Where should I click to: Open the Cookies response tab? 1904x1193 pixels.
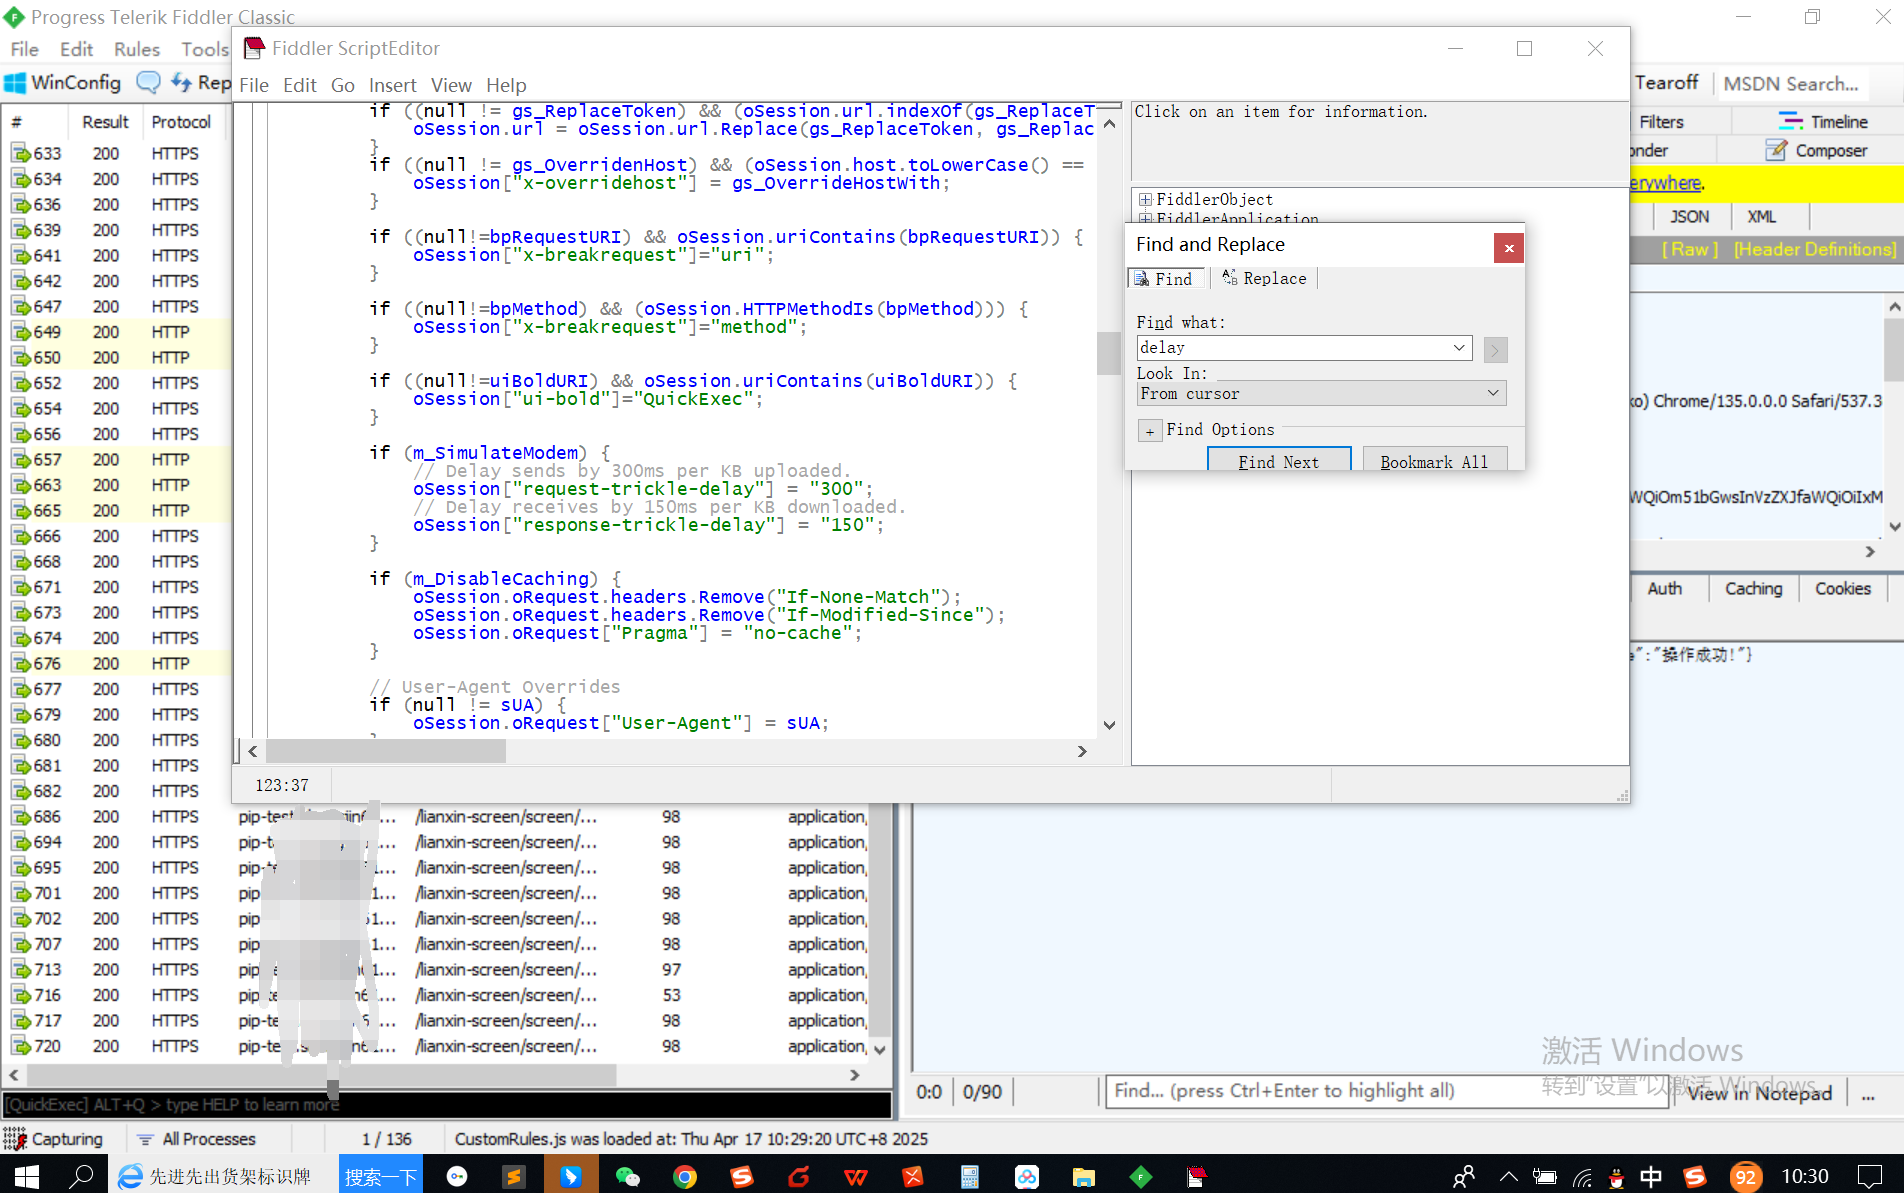tap(1842, 589)
